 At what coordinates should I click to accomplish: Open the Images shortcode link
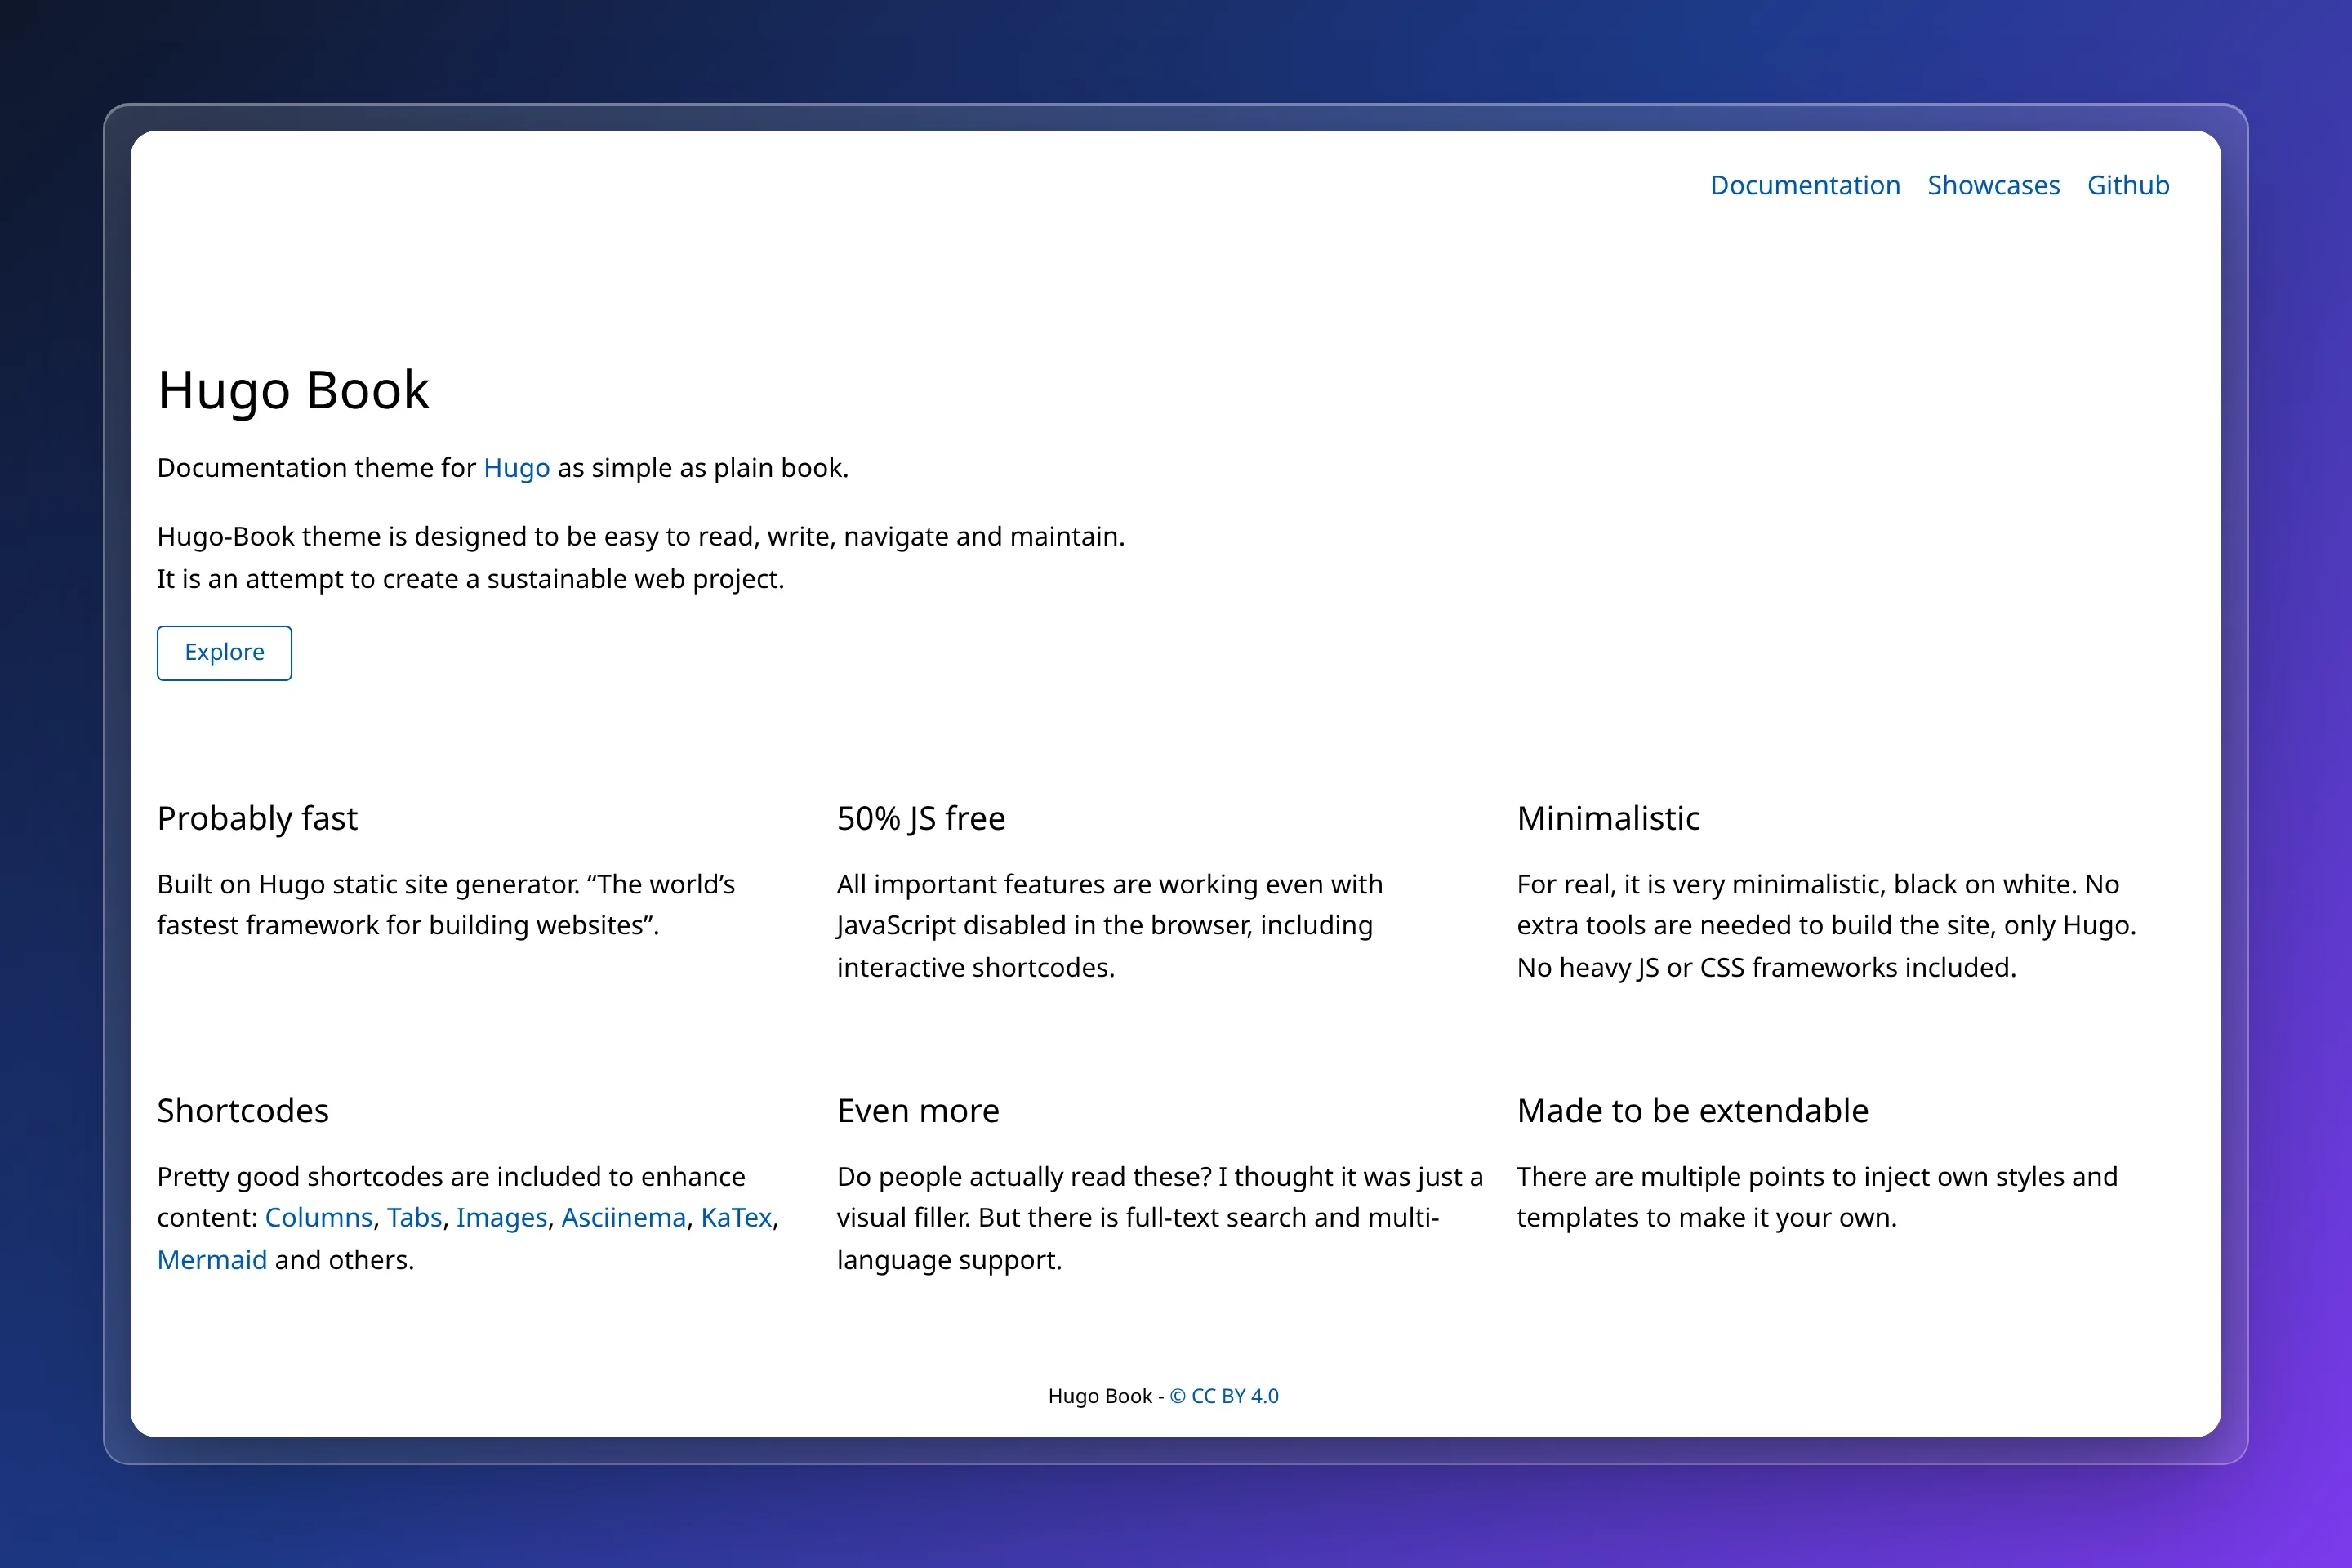click(x=501, y=1218)
